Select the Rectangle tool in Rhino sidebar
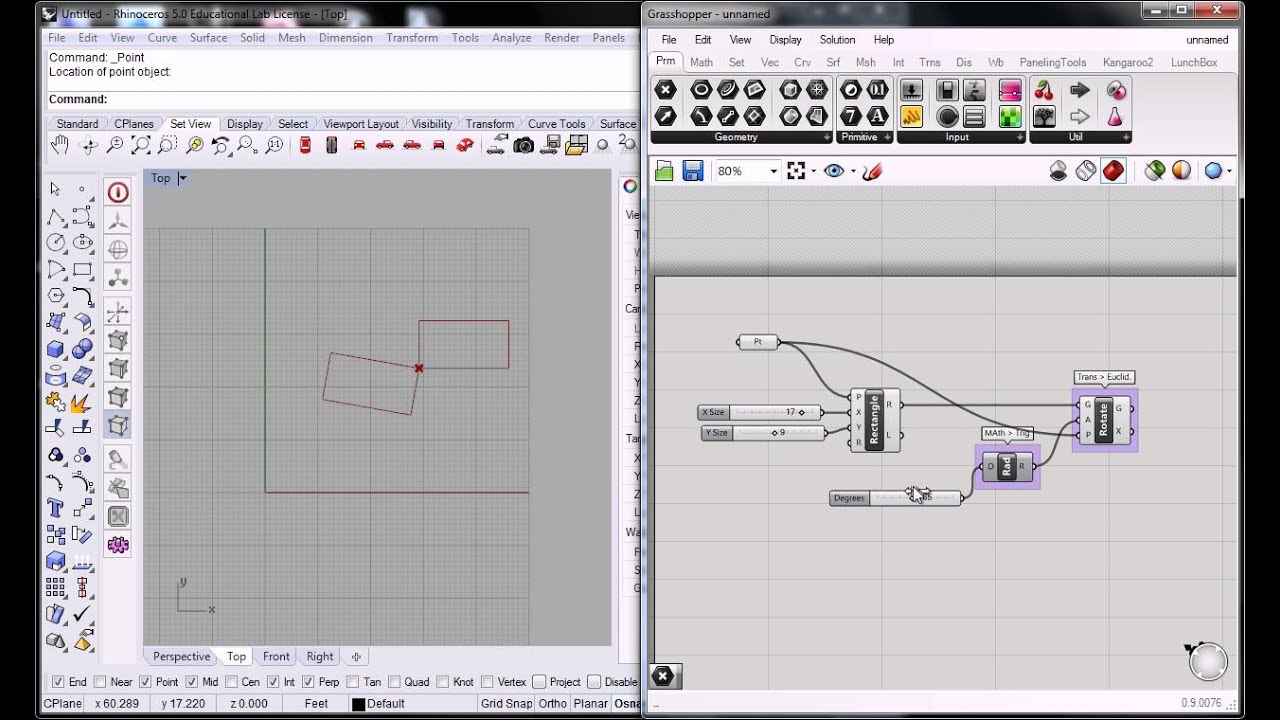The width and height of the screenshot is (1280, 720). click(82, 270)
